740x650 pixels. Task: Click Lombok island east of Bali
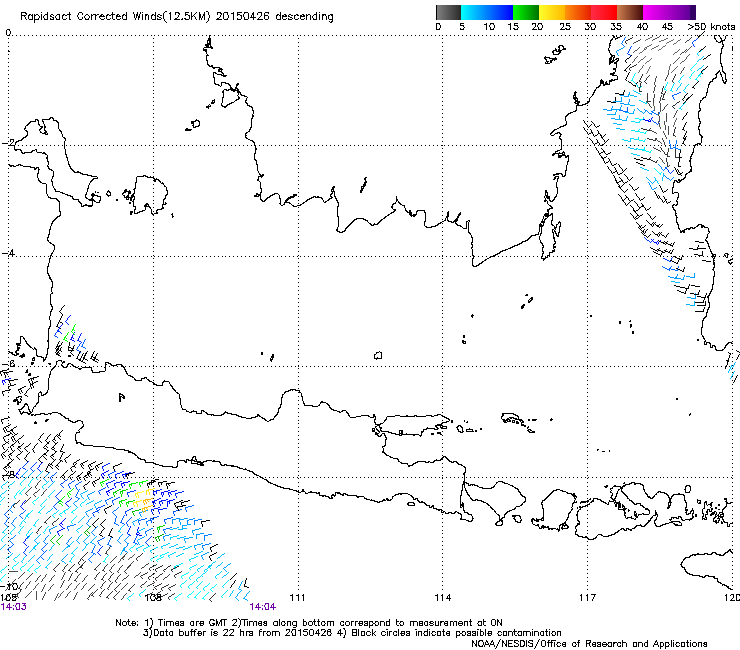(x=557, y=509)
